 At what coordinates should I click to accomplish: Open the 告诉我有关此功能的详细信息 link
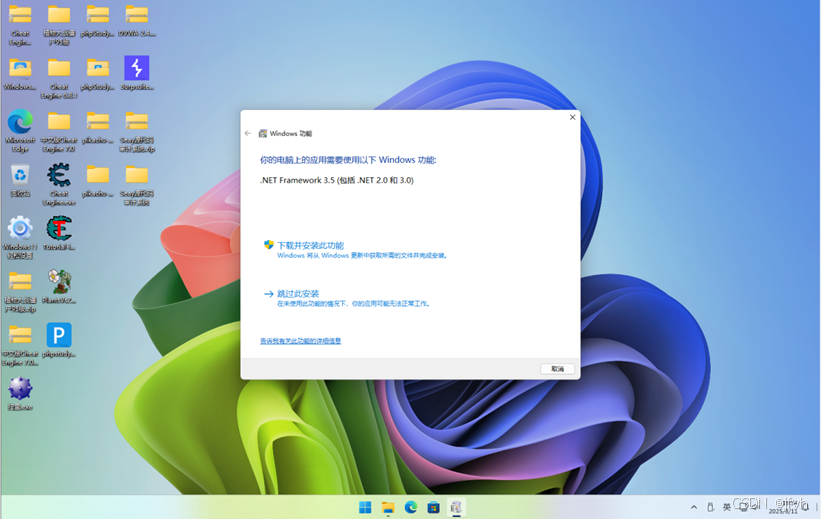(x=301, y=341)
